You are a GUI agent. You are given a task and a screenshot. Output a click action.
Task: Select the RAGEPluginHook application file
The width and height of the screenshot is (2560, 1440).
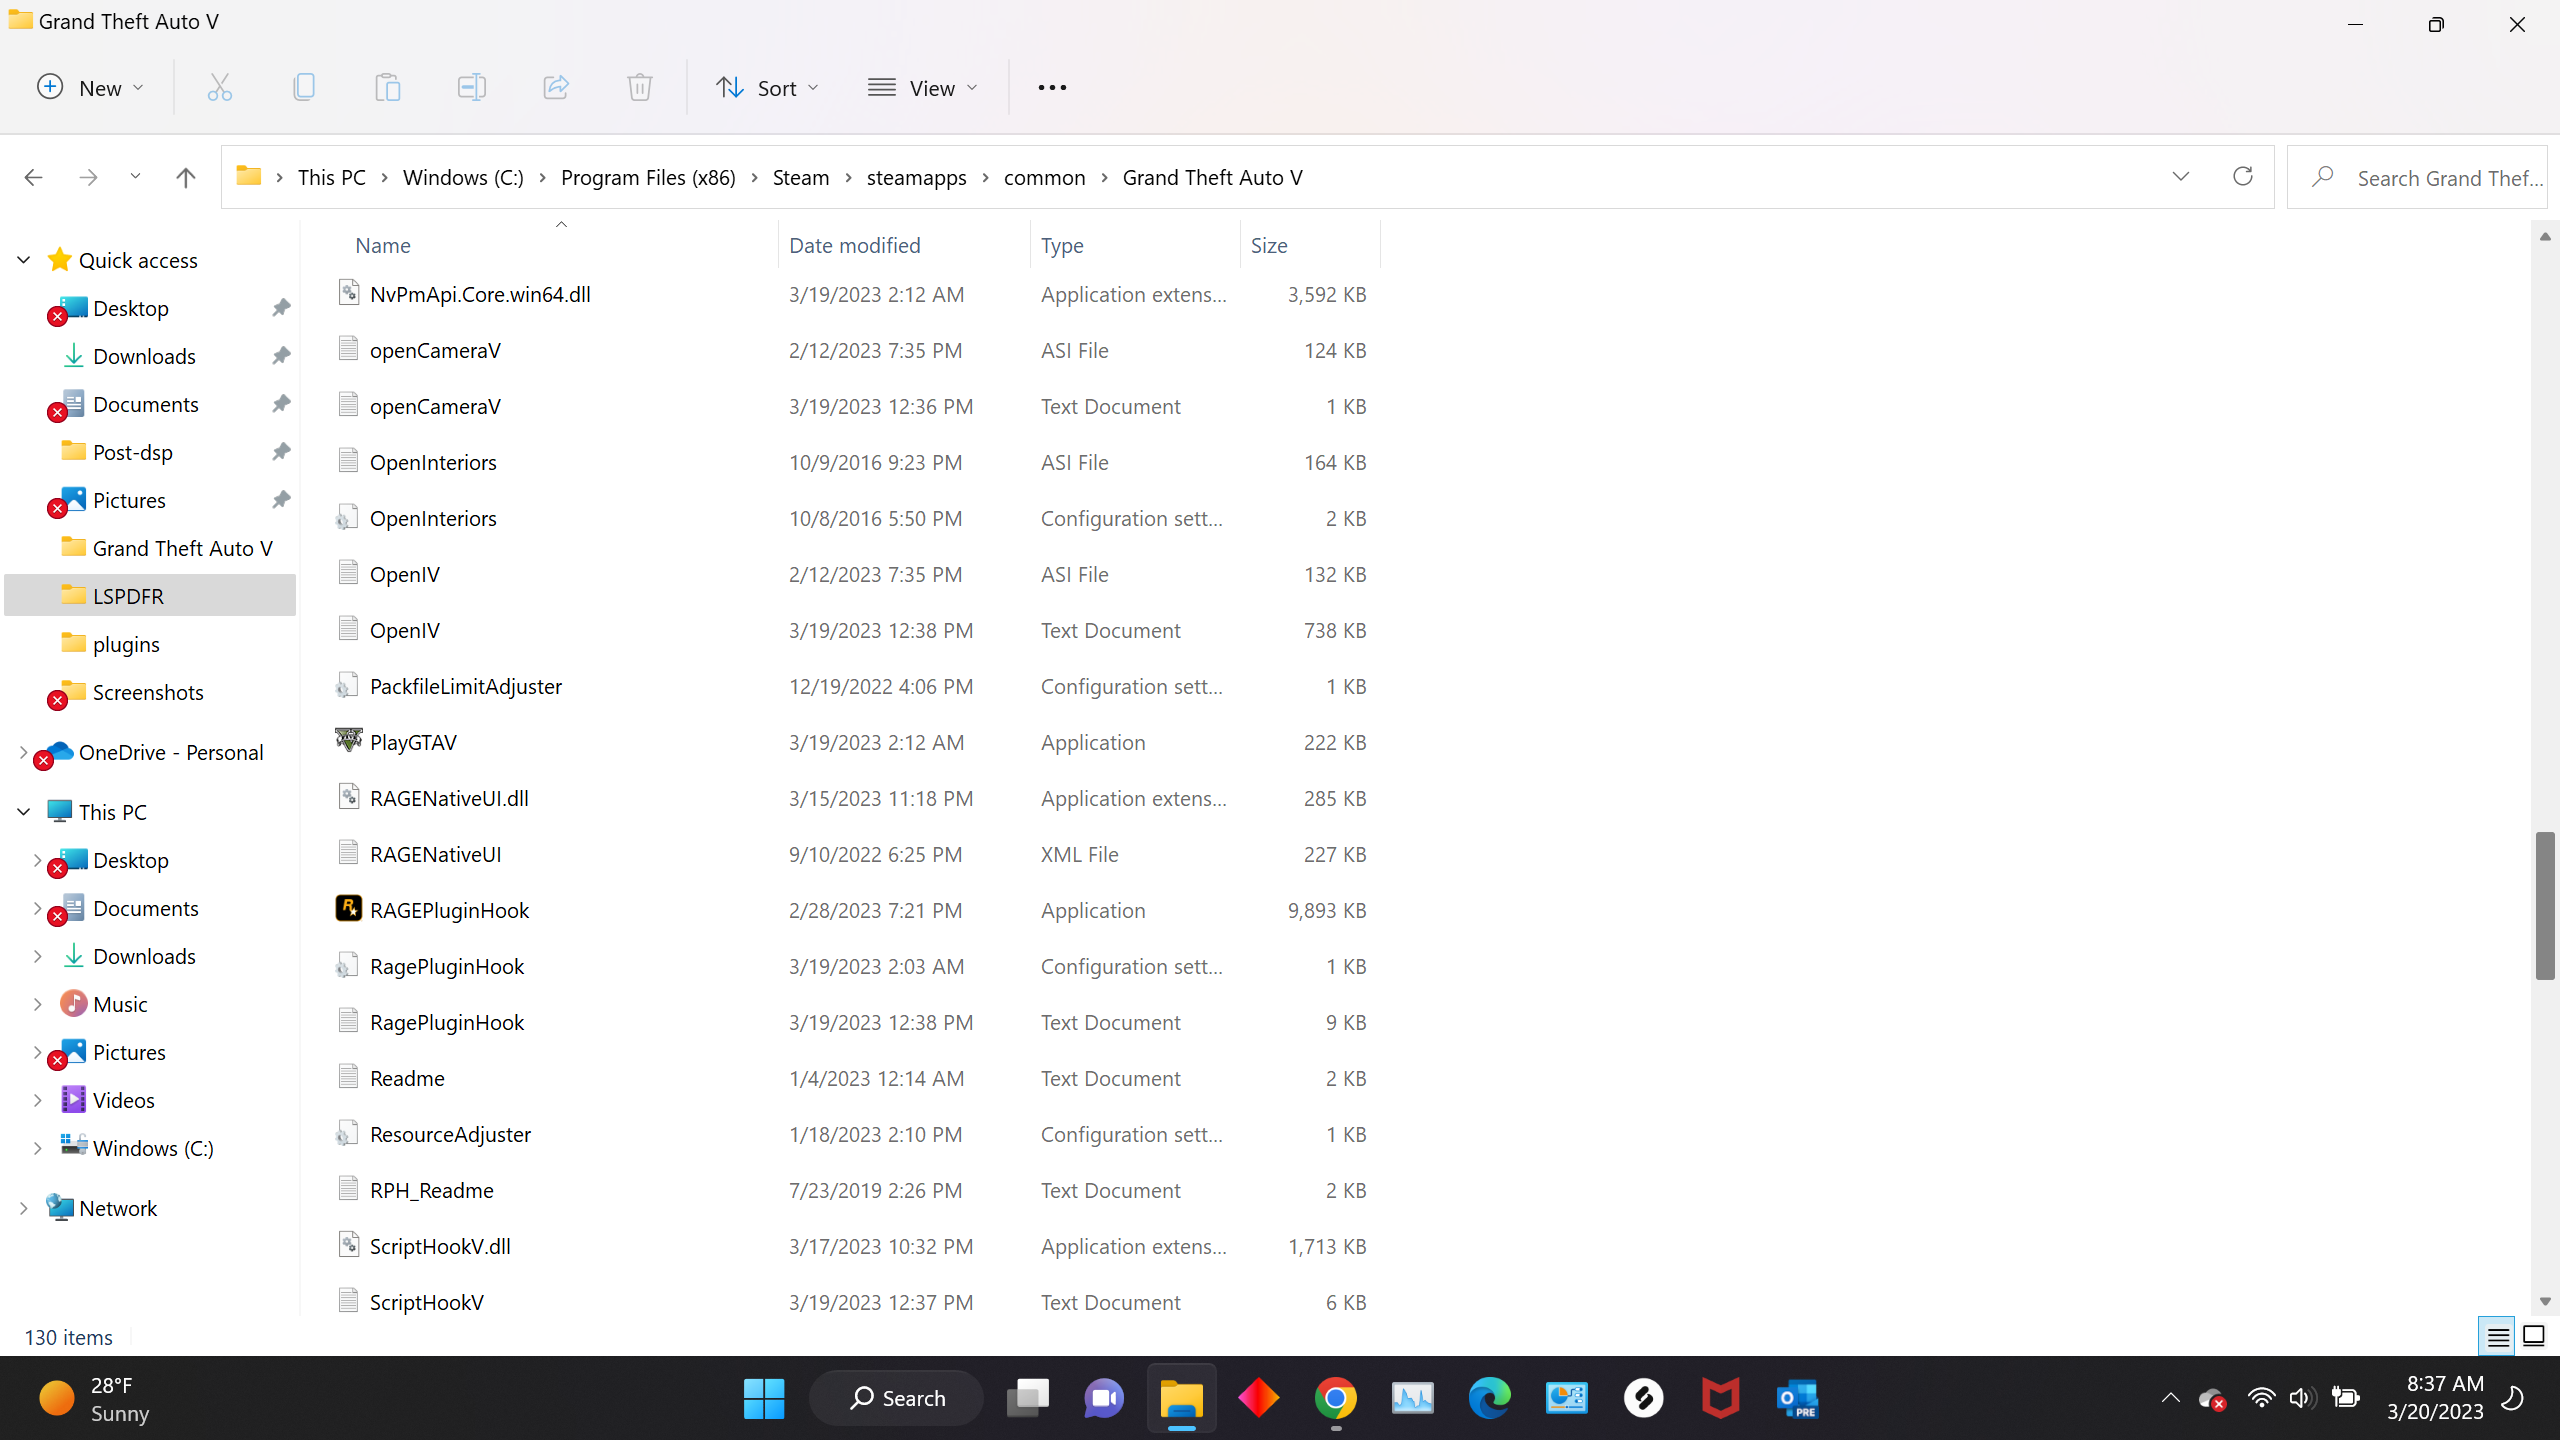pyautogui.click(x=449, y=910)
